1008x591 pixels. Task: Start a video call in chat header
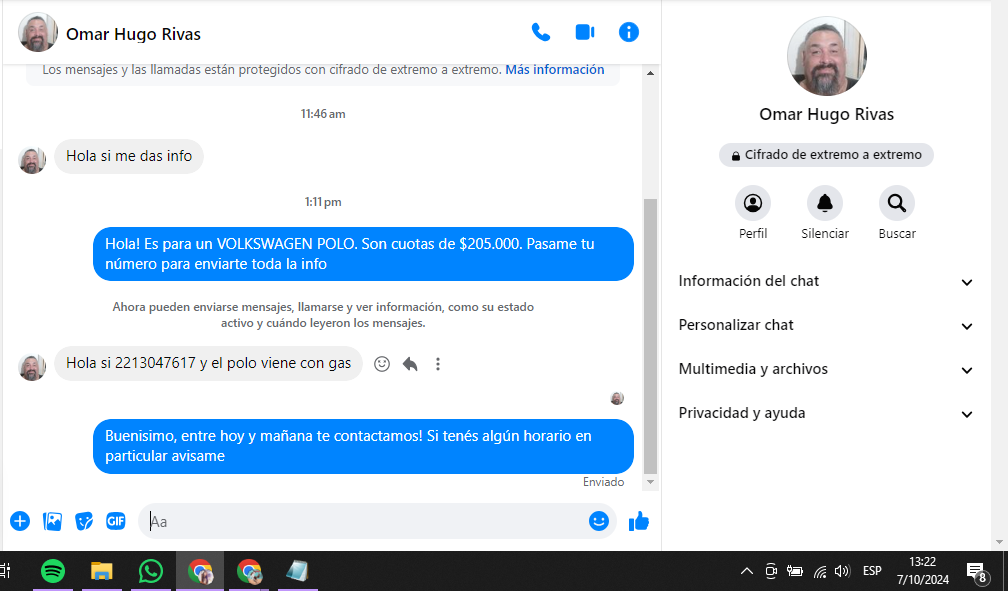click(585, 32)
